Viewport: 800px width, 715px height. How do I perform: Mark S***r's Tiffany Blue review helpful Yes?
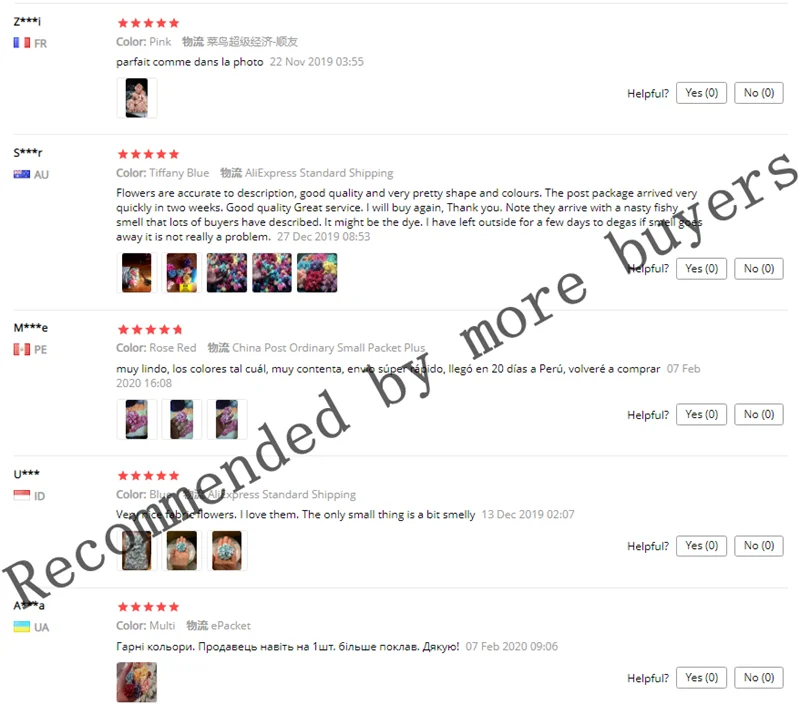point(701,268)
